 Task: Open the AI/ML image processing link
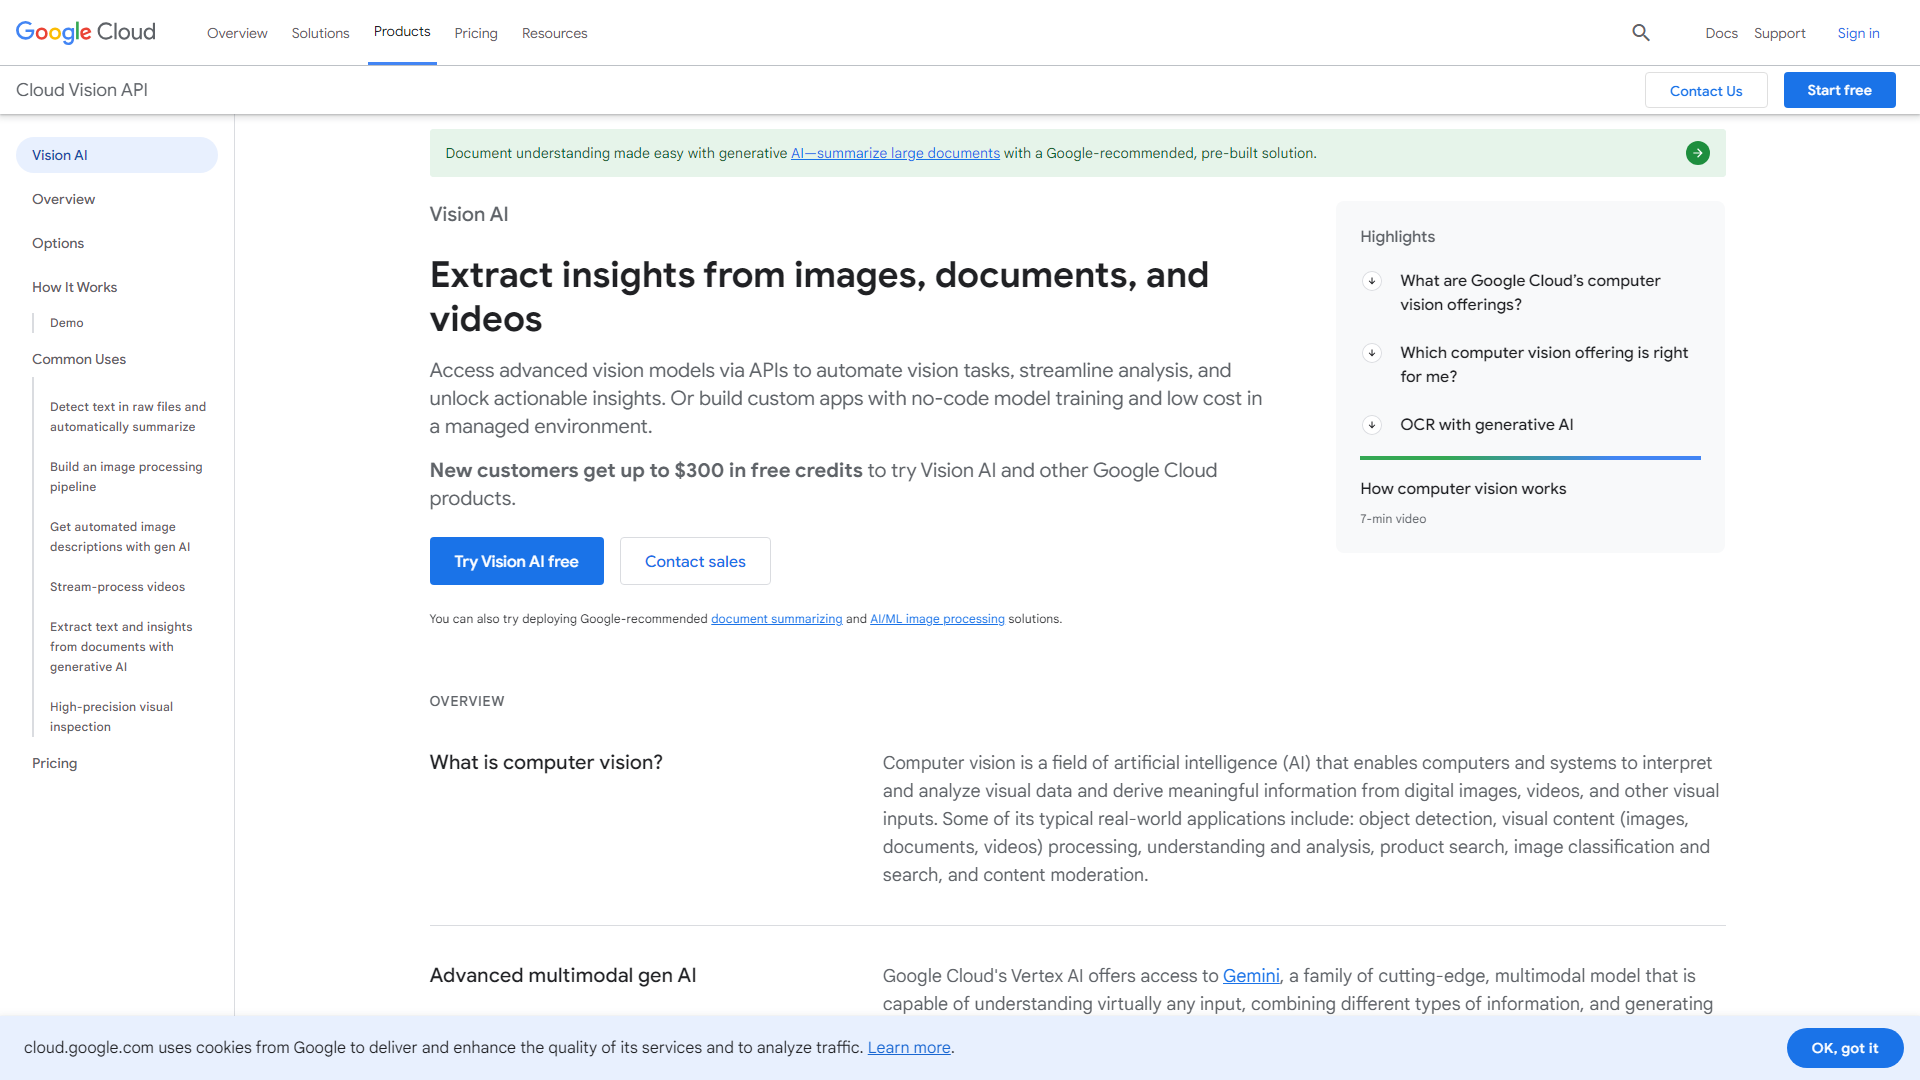coord(937,619)
